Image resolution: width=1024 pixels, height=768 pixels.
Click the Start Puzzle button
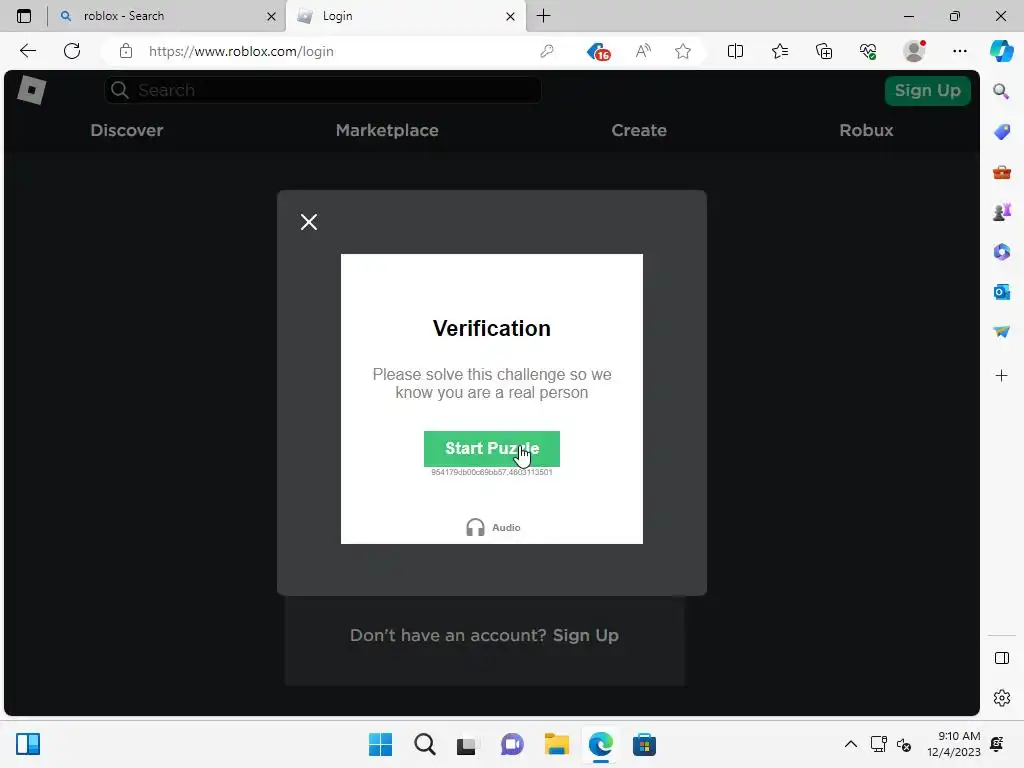click(x=492, y=449)
